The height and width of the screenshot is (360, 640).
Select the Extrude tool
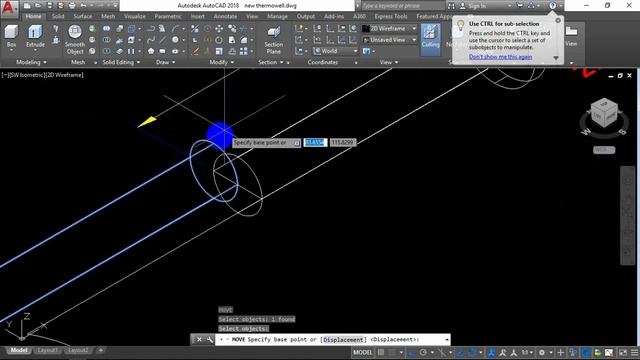pyautogui.click(x=35, y=37)
